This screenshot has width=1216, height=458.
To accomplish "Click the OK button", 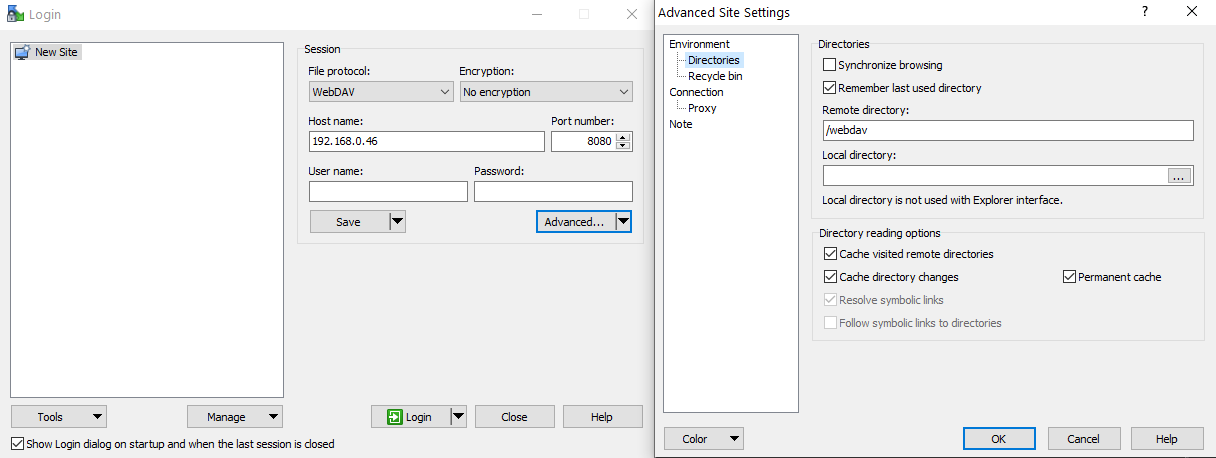I will [x=998, y=439].
